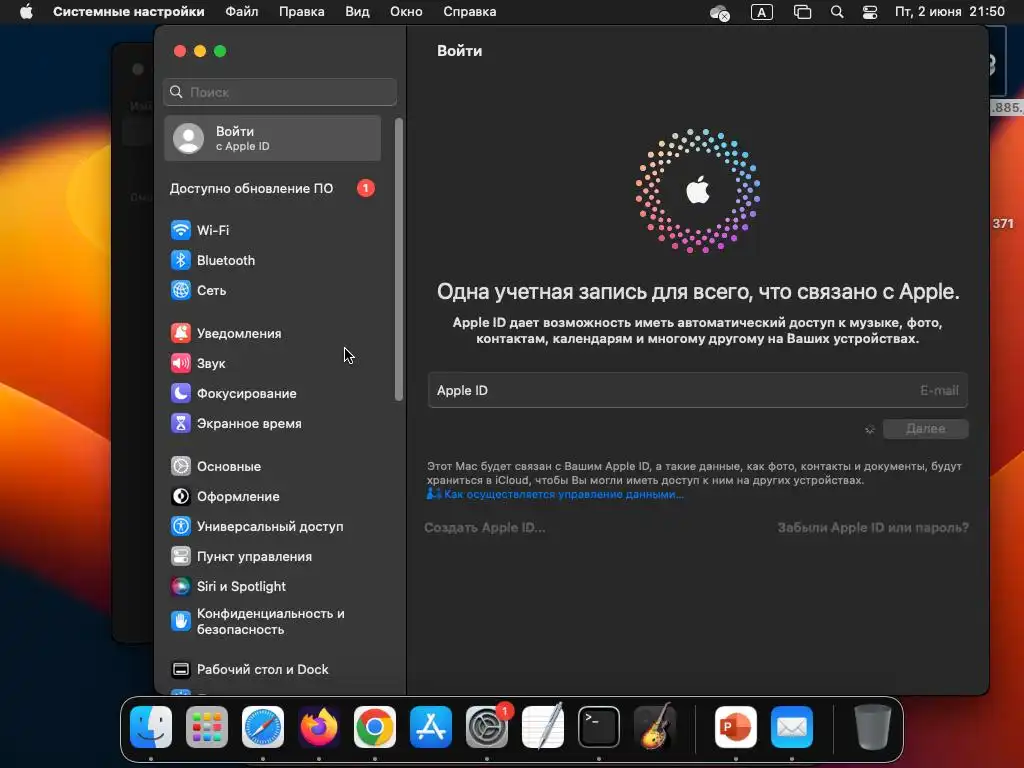Click the Далее button

[925, 429]
